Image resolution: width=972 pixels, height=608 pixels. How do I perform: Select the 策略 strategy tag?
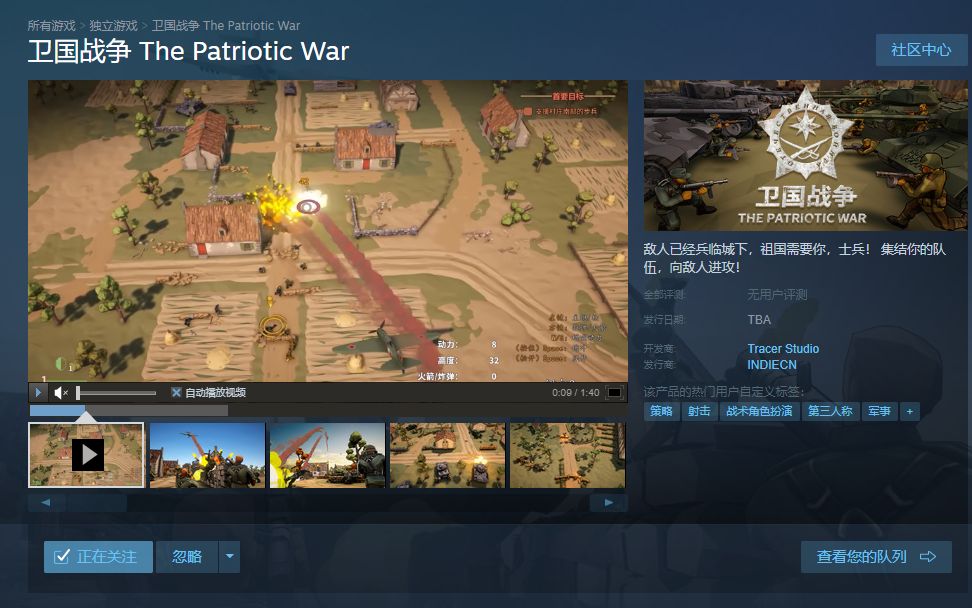661,411
